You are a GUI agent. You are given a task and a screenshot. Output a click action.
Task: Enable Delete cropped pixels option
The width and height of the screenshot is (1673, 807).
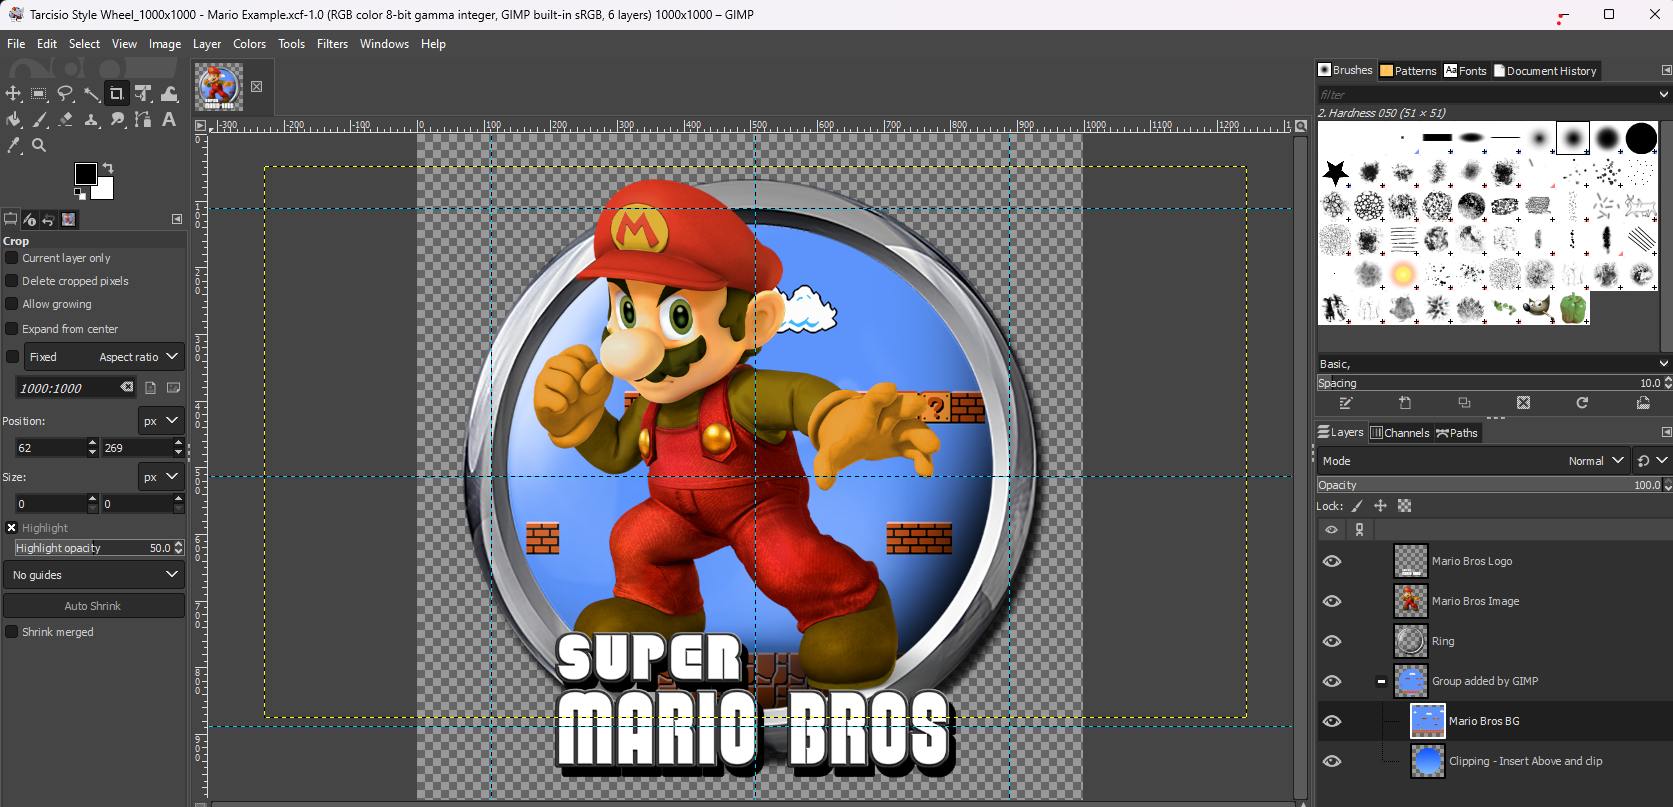pyautogui.click(x=12, y=281)
